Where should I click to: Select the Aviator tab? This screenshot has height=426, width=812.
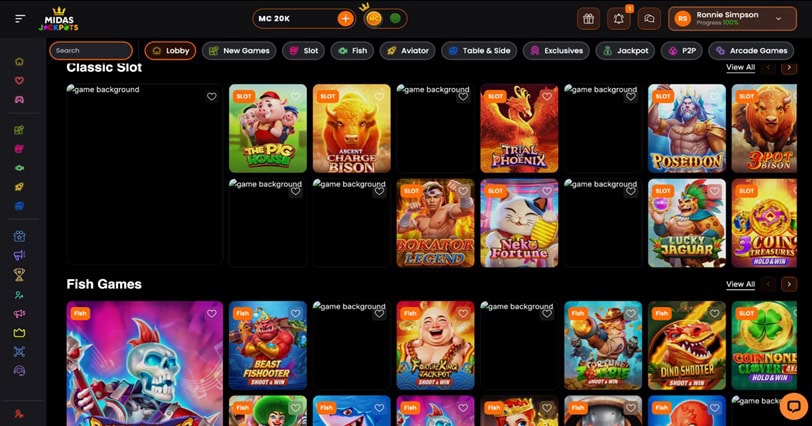[x=408, y=51]
